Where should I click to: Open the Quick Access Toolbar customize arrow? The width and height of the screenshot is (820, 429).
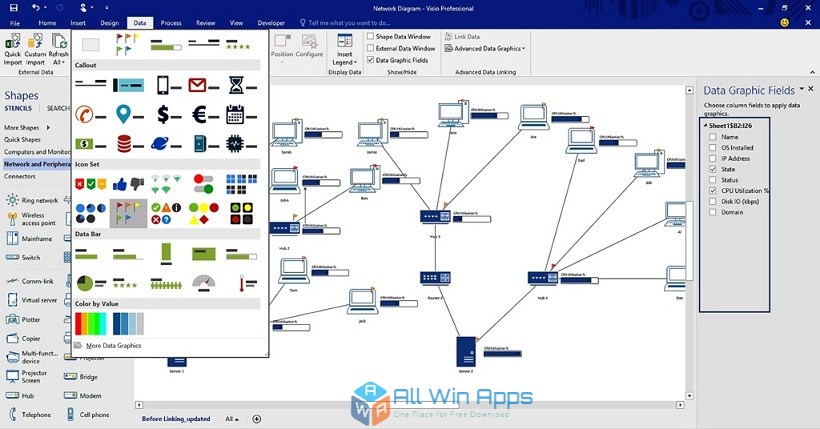tap(107, 8)
